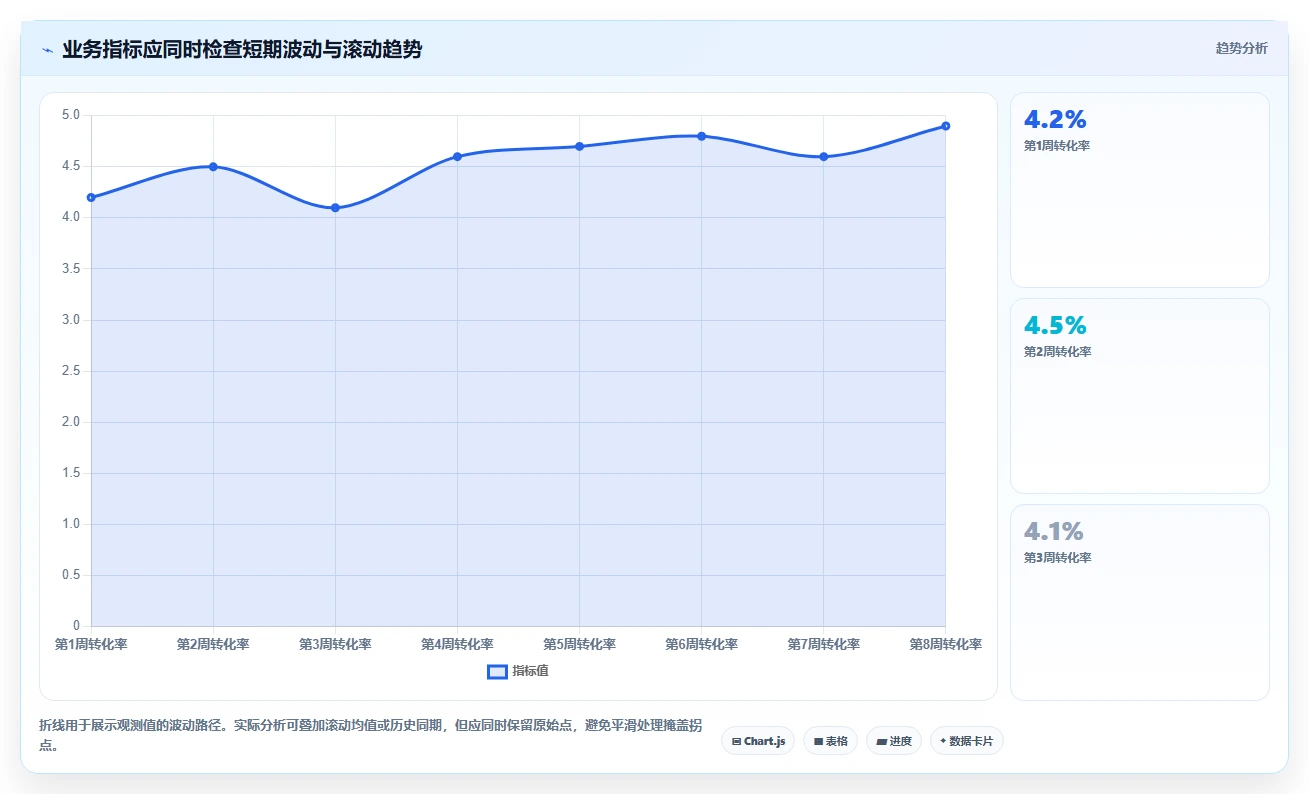Click the 第5周转化率 data point on the line
Screen dimensions: 1309x794
[579, 146]
